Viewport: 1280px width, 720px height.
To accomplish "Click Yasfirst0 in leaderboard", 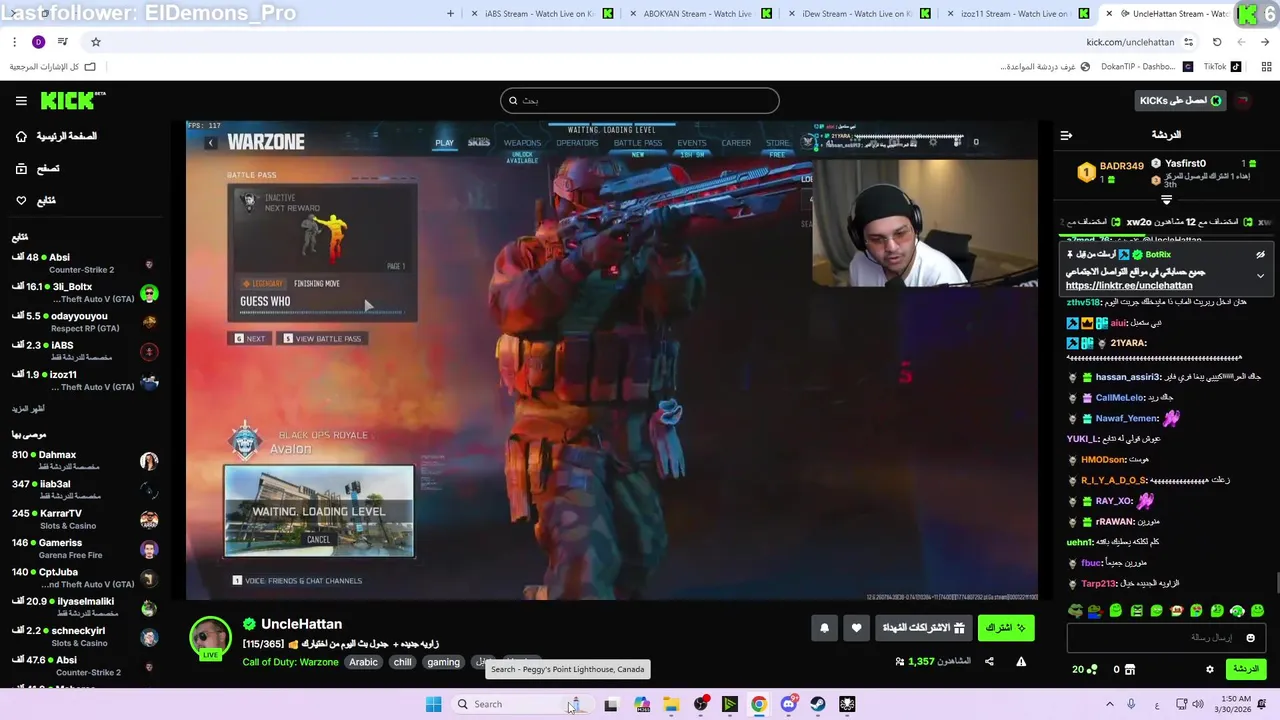I will 1185,163.
